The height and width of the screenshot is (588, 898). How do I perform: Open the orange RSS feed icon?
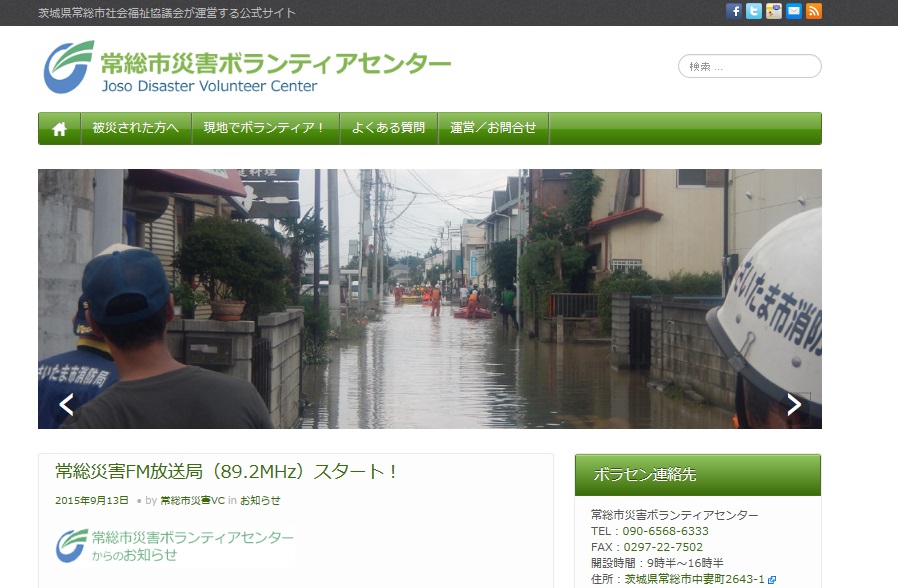pyautogui.click(x=814, y=11)
